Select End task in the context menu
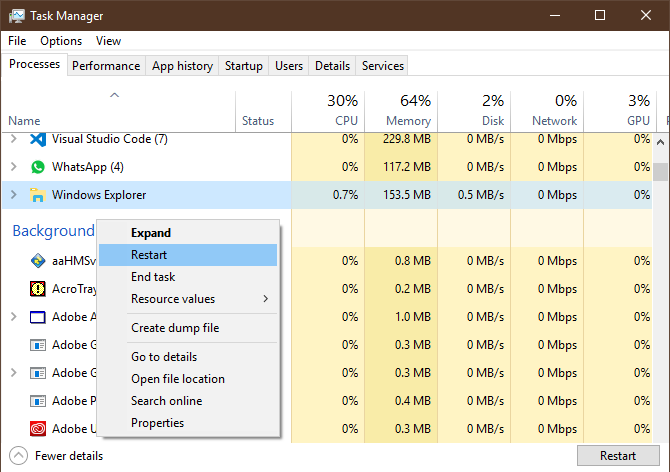 click(153, 277)
